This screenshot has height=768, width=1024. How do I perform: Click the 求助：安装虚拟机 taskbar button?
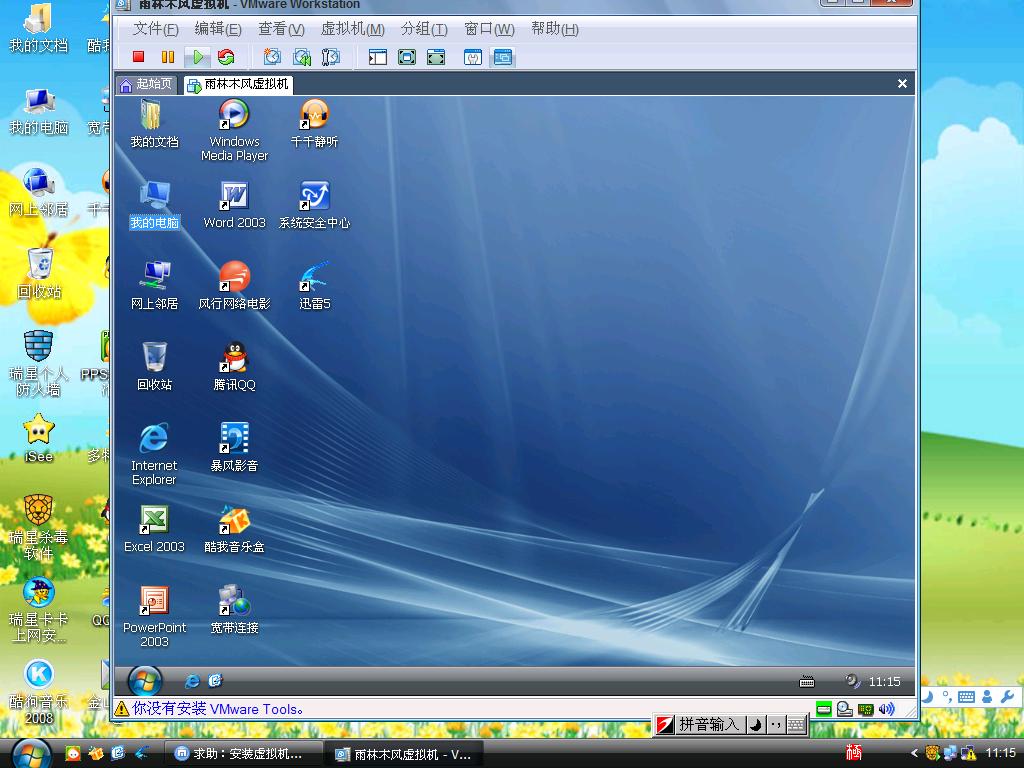tap(244, 753)
